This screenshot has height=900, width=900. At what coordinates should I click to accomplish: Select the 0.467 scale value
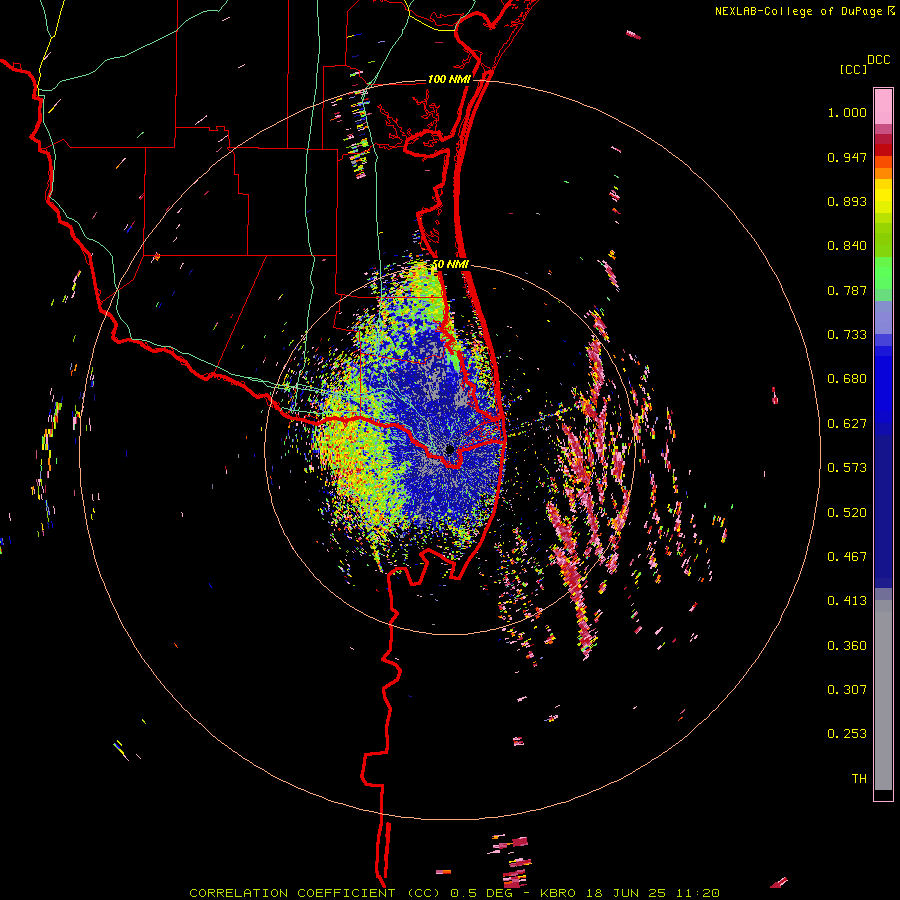click(847, 557)
